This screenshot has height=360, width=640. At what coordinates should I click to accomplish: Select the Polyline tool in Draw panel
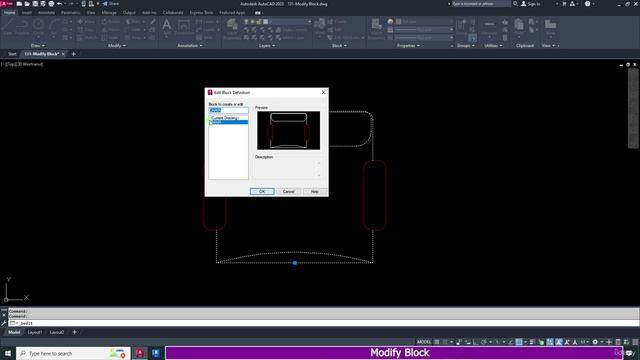pyautogui.click(x=22, y=27)
